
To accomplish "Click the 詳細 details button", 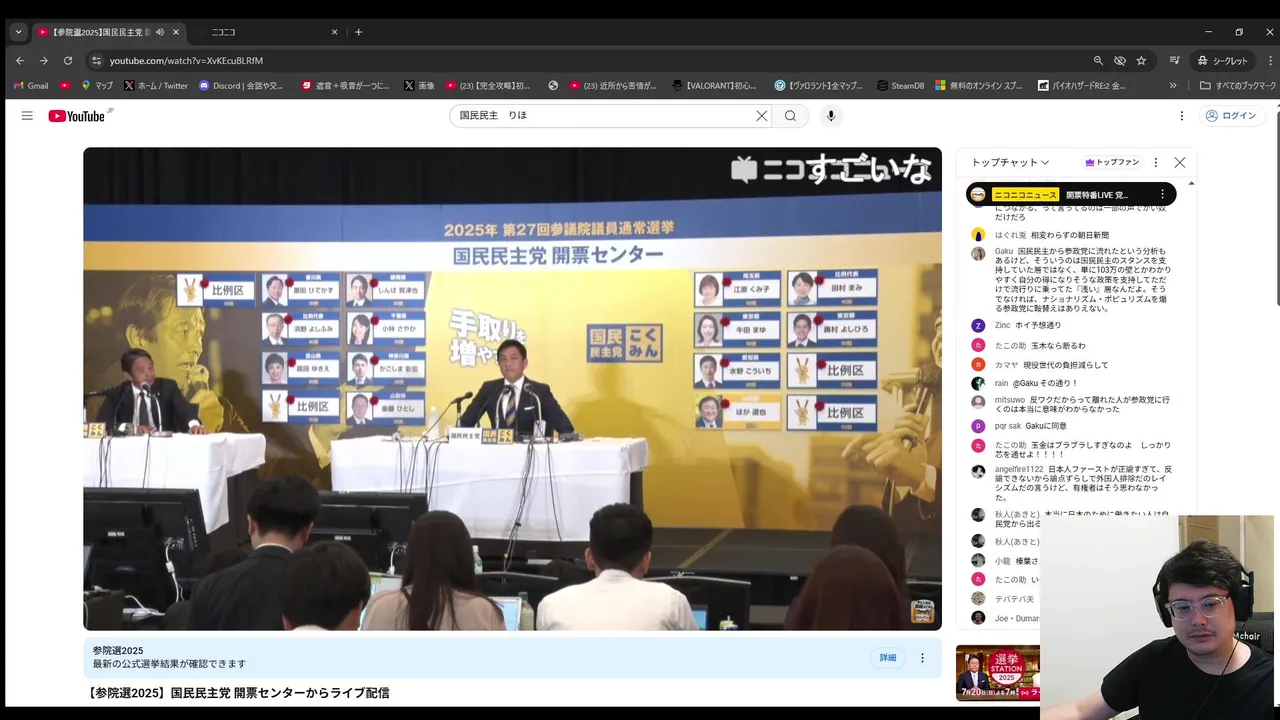I will (x=888, y=657).
